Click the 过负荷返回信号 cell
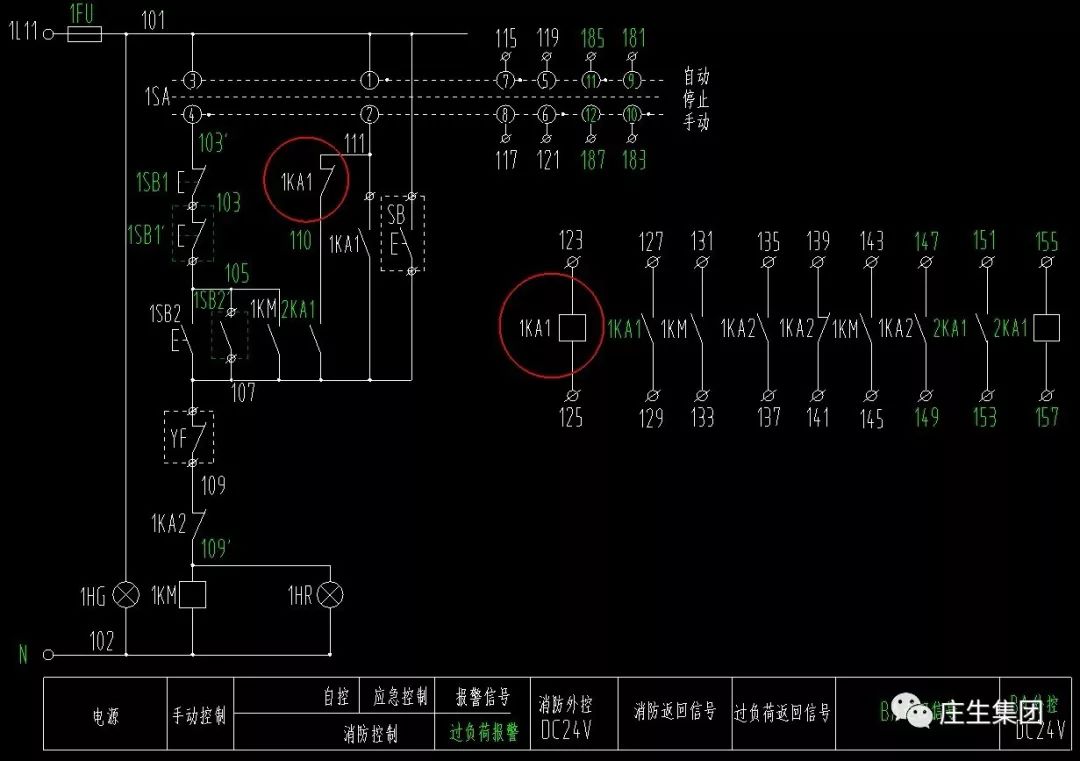 [782, 712]
